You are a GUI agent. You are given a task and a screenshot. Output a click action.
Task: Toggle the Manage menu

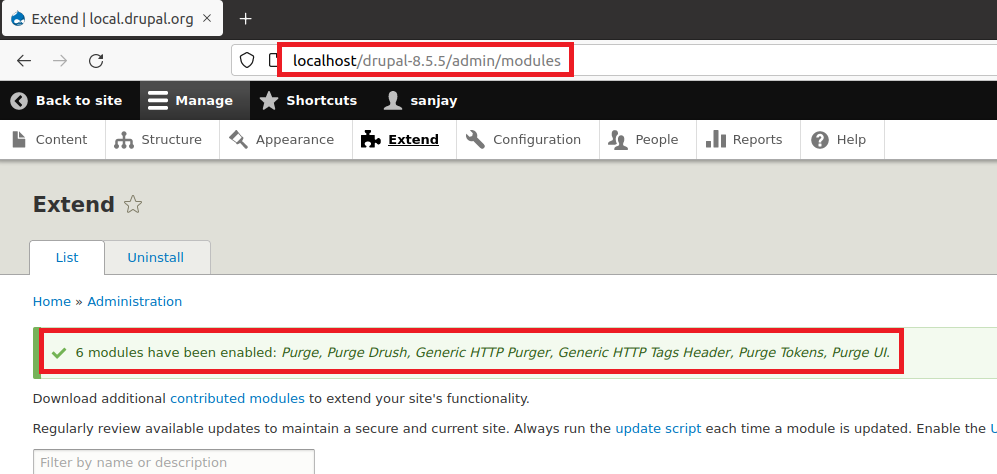[x=190, y=100]
